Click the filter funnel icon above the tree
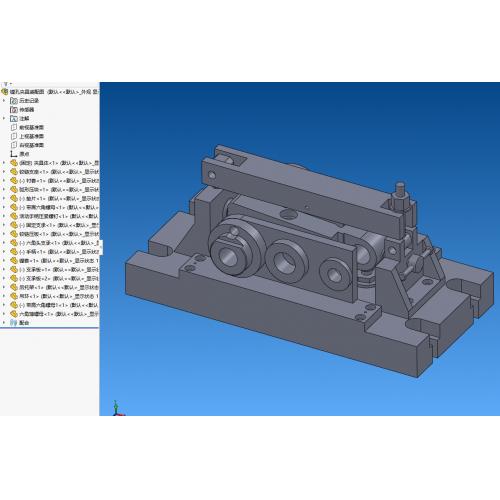 pos(6,84)
